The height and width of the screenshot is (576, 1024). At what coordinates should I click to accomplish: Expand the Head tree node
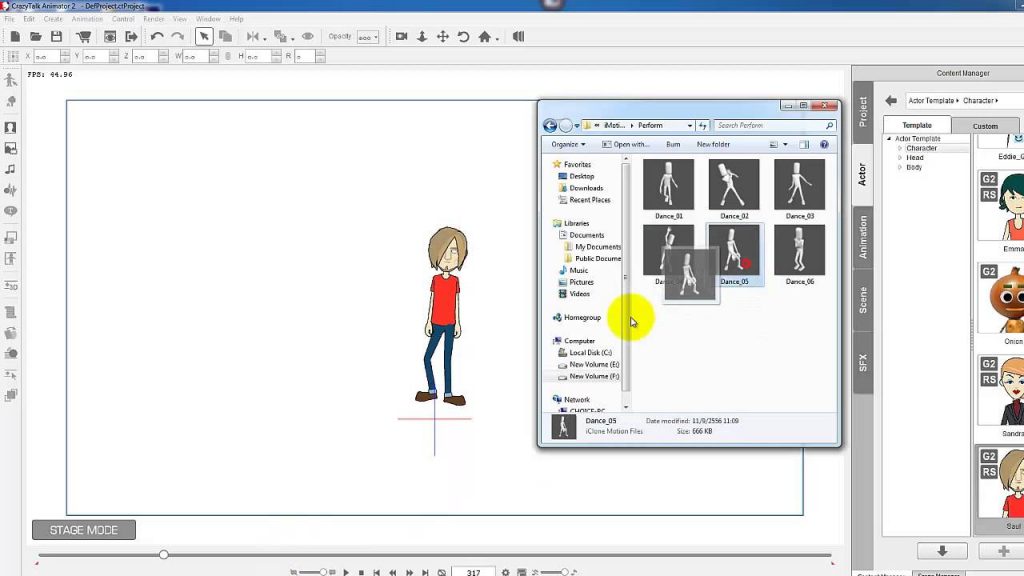coord(900,157)
